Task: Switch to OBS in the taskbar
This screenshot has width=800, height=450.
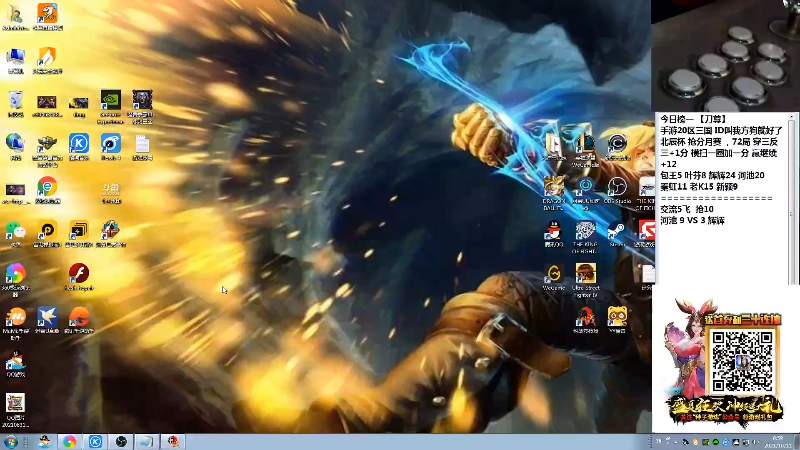Action: coord(121,442)
